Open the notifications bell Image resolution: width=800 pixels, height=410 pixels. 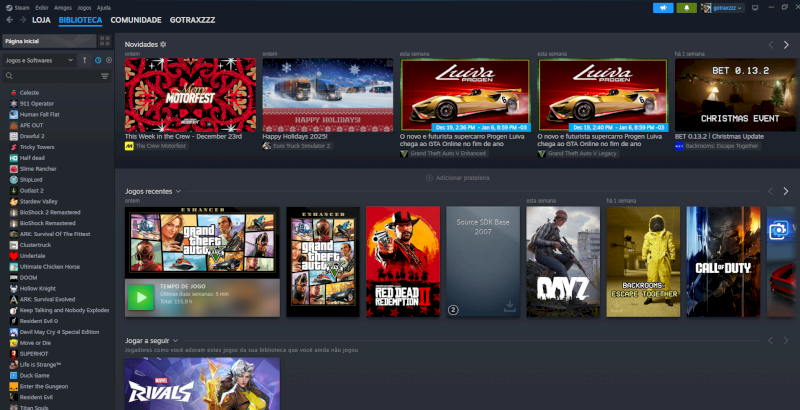(x=686, y=8)
